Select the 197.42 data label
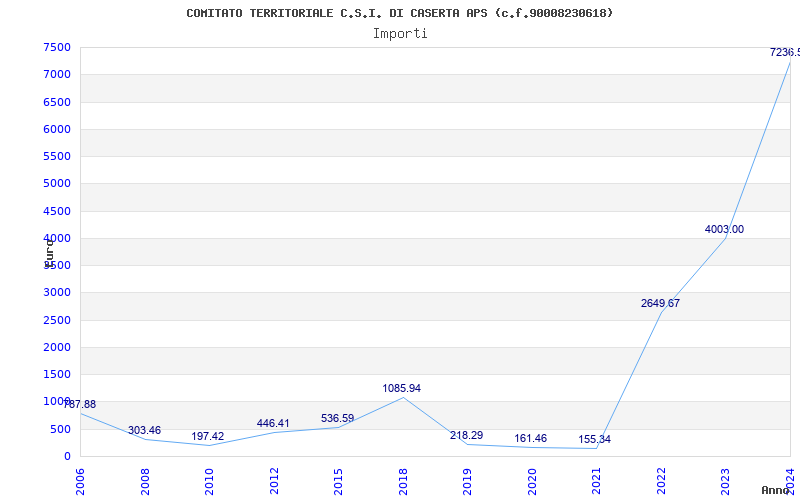The image size is (800, 500). pos(208,436)
